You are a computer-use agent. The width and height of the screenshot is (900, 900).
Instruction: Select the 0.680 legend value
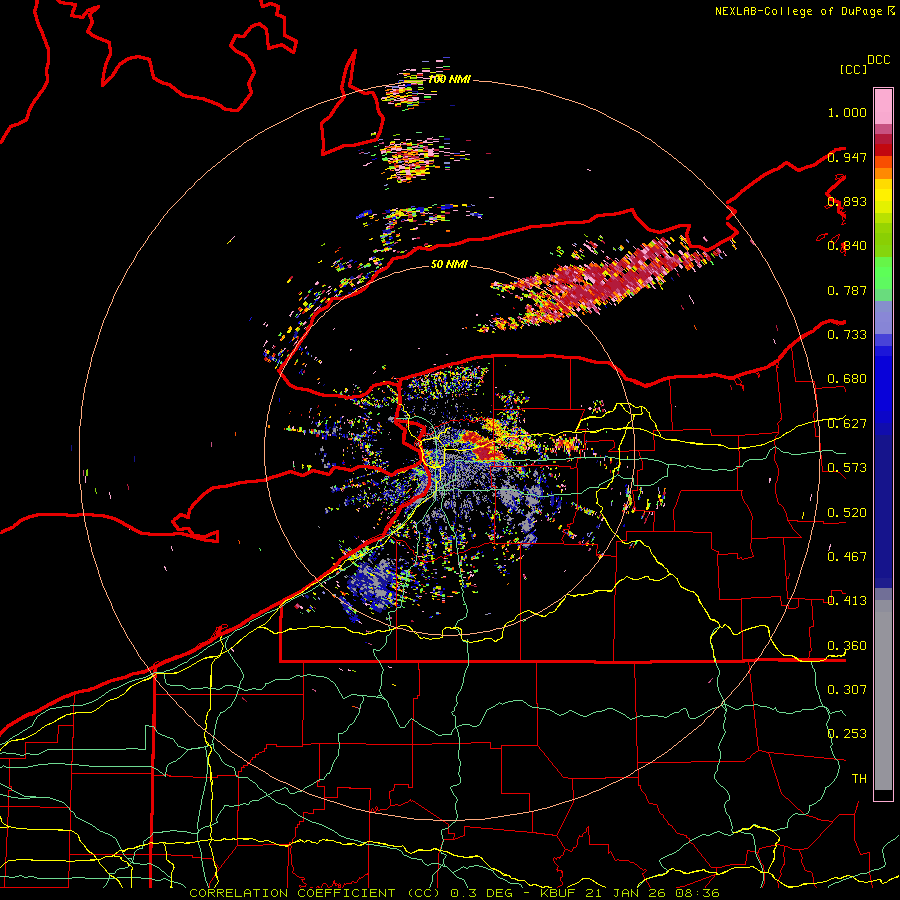[847, 379]
